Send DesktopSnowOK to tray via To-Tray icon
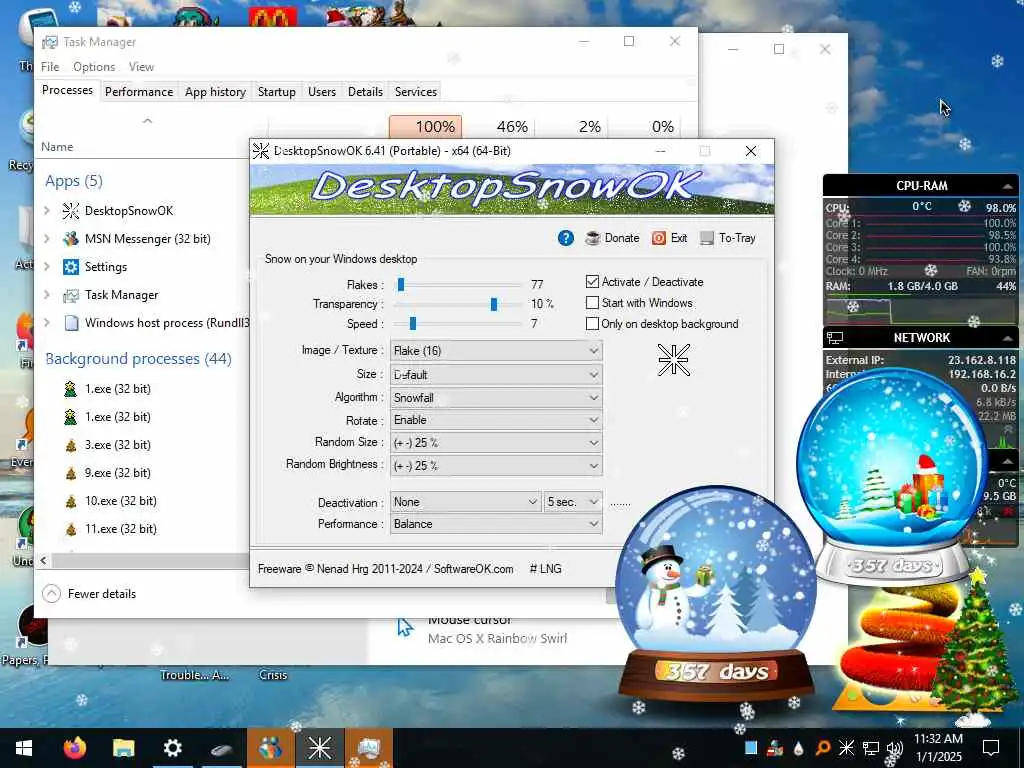This screenshot has height=768, width=1024. pos(707,238)
